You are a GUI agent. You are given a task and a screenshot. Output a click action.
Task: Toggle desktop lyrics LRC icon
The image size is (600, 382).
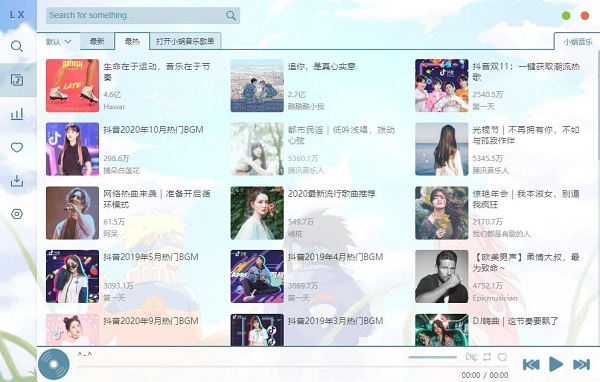coord(471,357)
